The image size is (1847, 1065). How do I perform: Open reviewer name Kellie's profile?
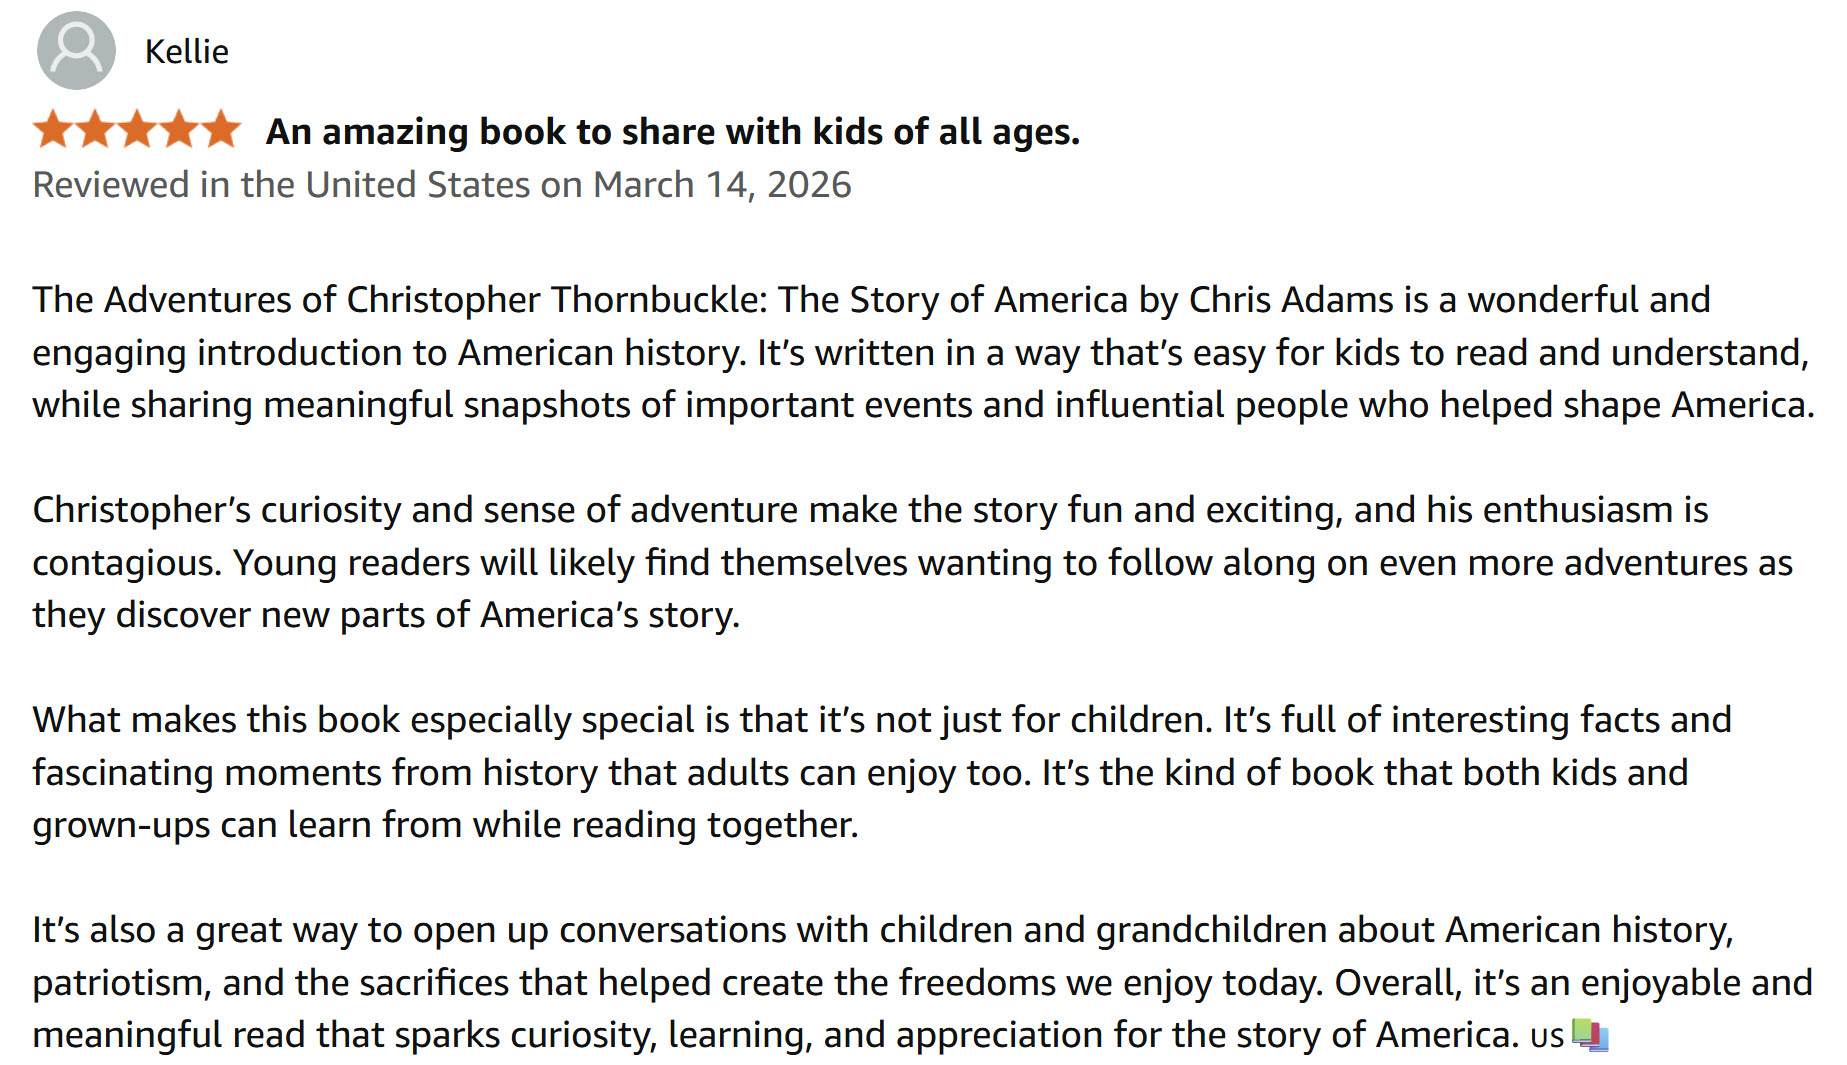pyautogui.click(x=187, y=52)
